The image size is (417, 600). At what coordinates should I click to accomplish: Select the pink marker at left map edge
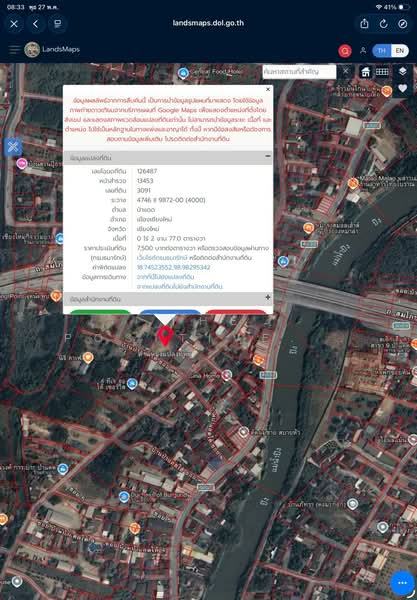(22, 164)
